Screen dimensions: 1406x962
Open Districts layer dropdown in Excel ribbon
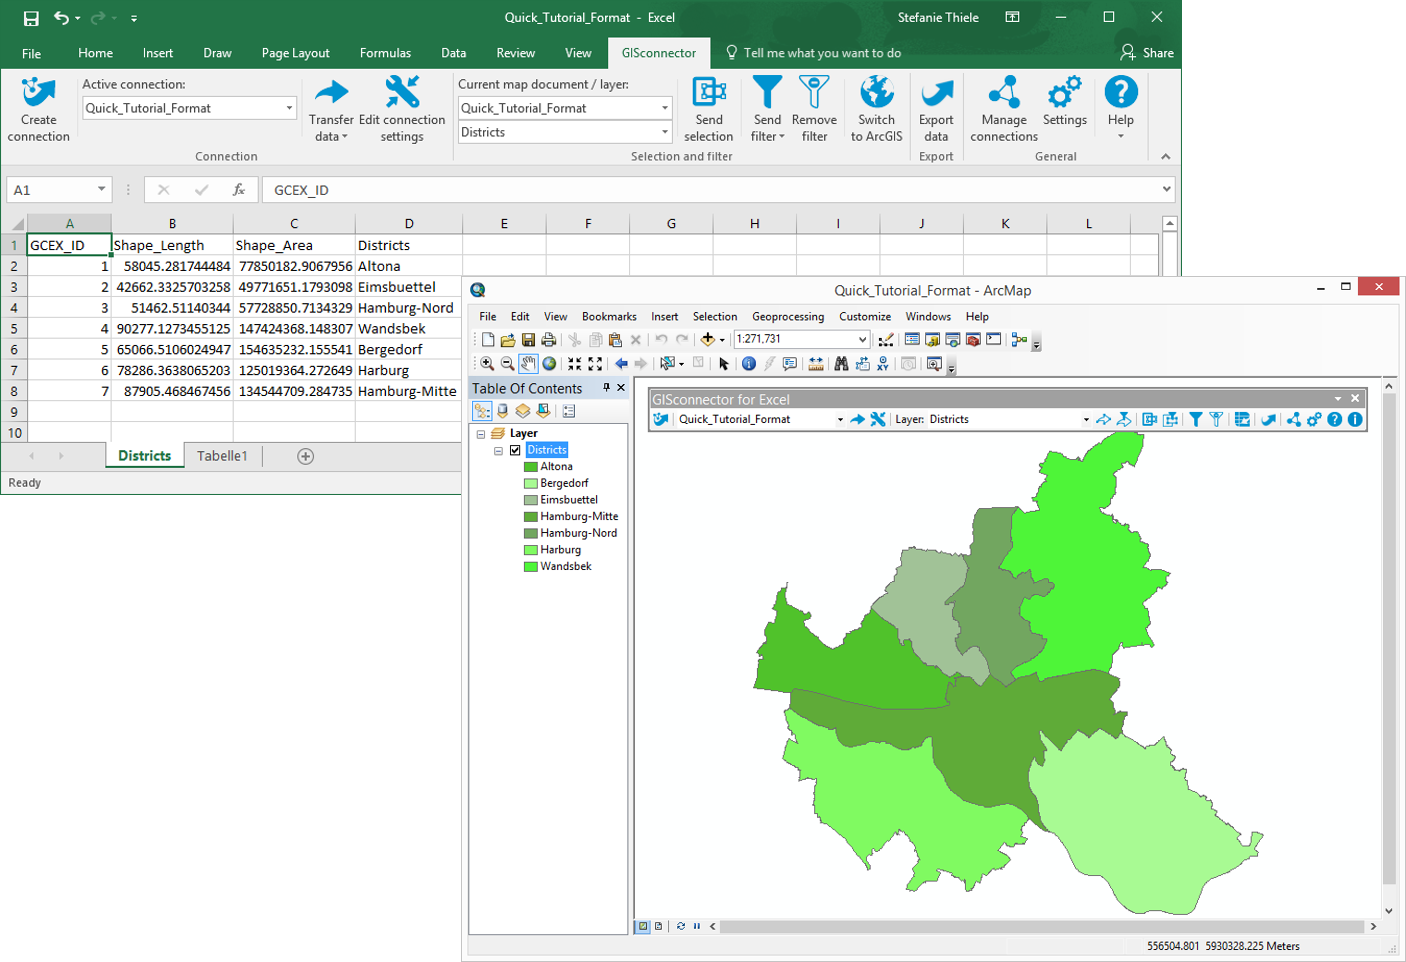pos(664,132)
